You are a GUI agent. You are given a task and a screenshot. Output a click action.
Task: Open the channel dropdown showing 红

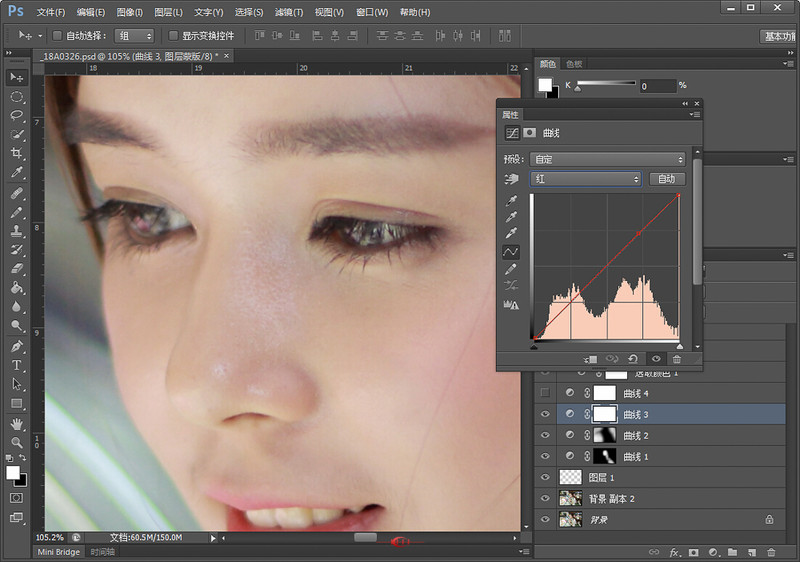[x=585, y=178]
